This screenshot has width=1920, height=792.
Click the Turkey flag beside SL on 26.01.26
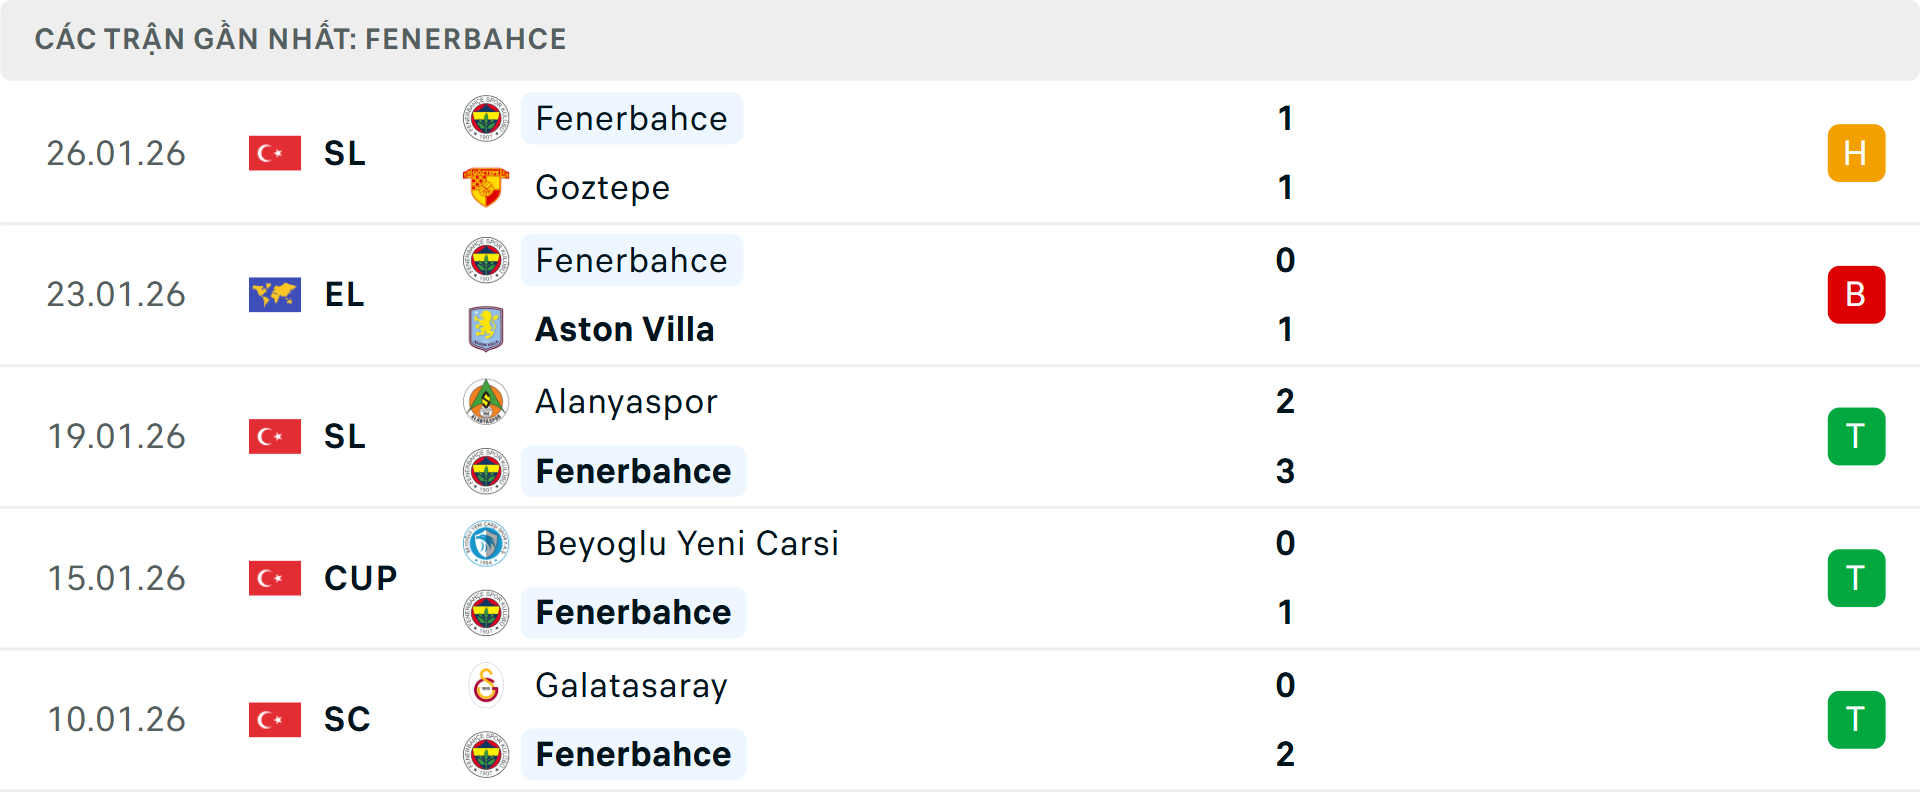point(274,153)
